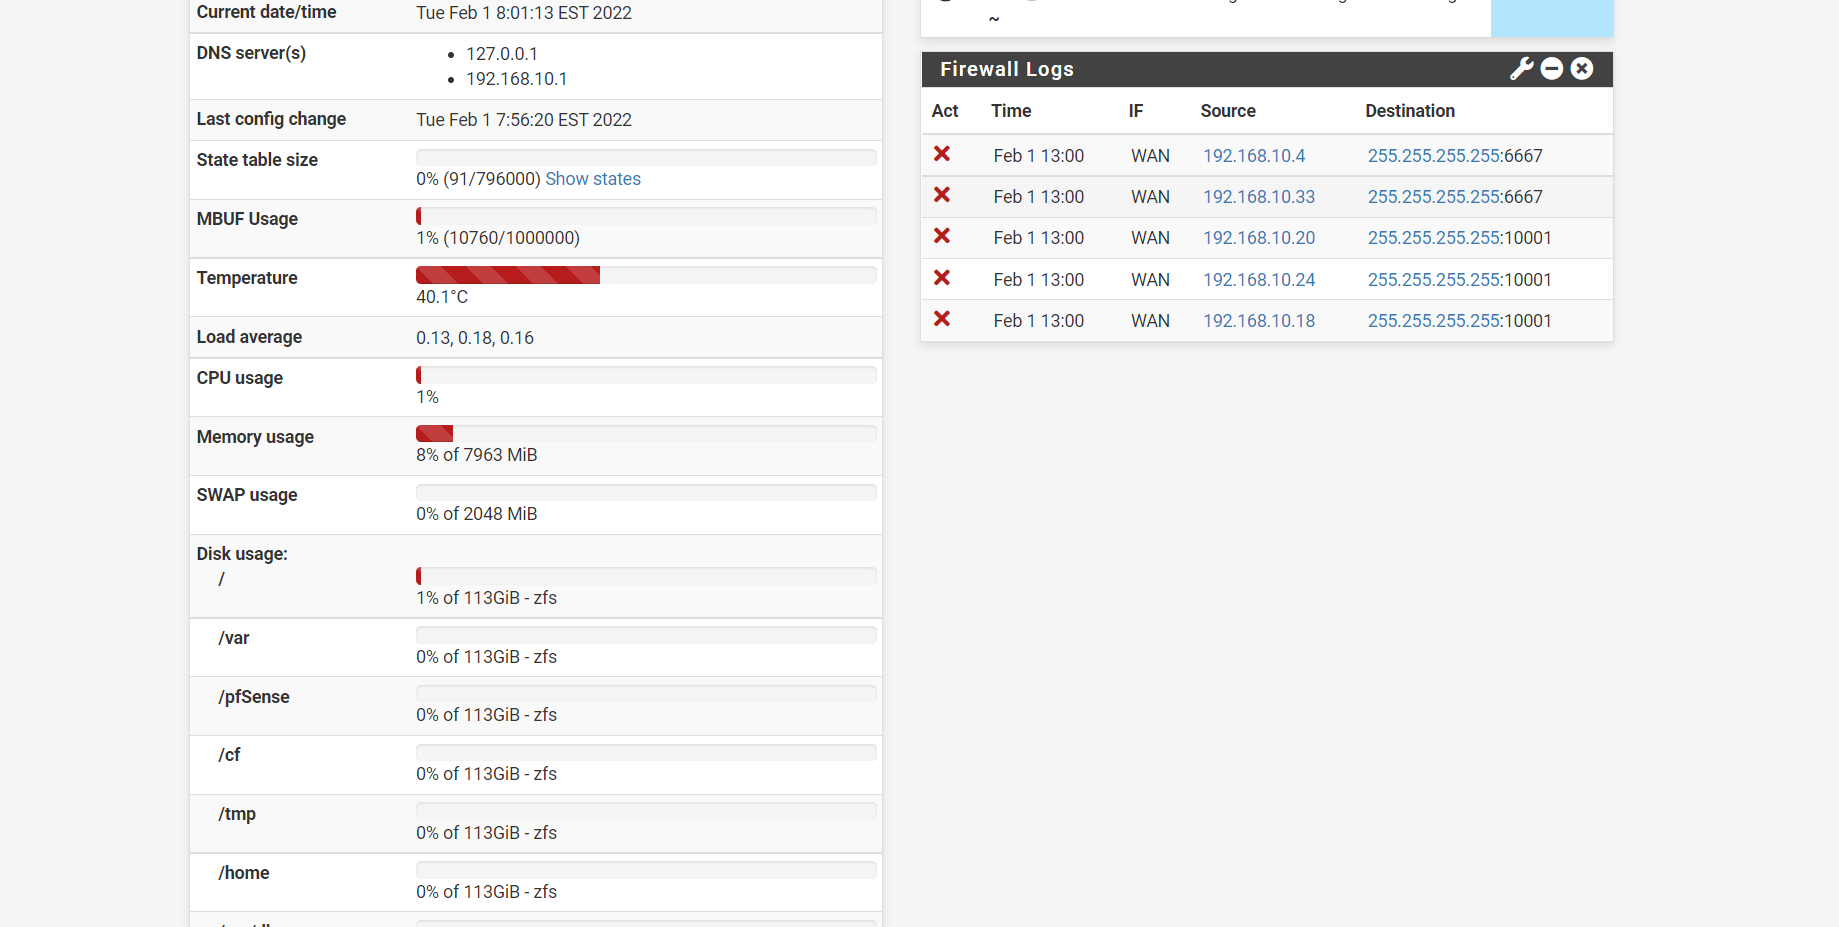This screenshot has width=1839, height=927.
Task: Click the Source column header
Action: tap(1228, 111)
